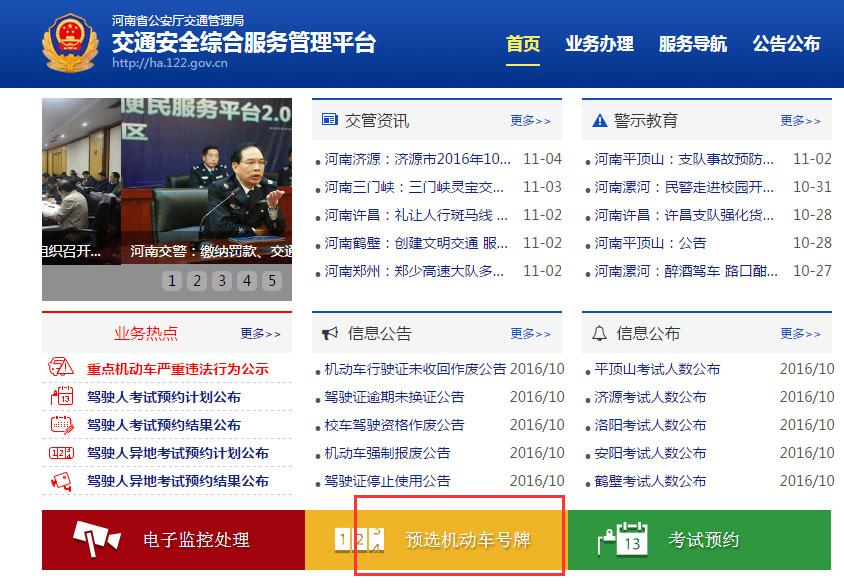
Task: Switch to the 业务办理 menu item
Action: (x=599, y=45)
